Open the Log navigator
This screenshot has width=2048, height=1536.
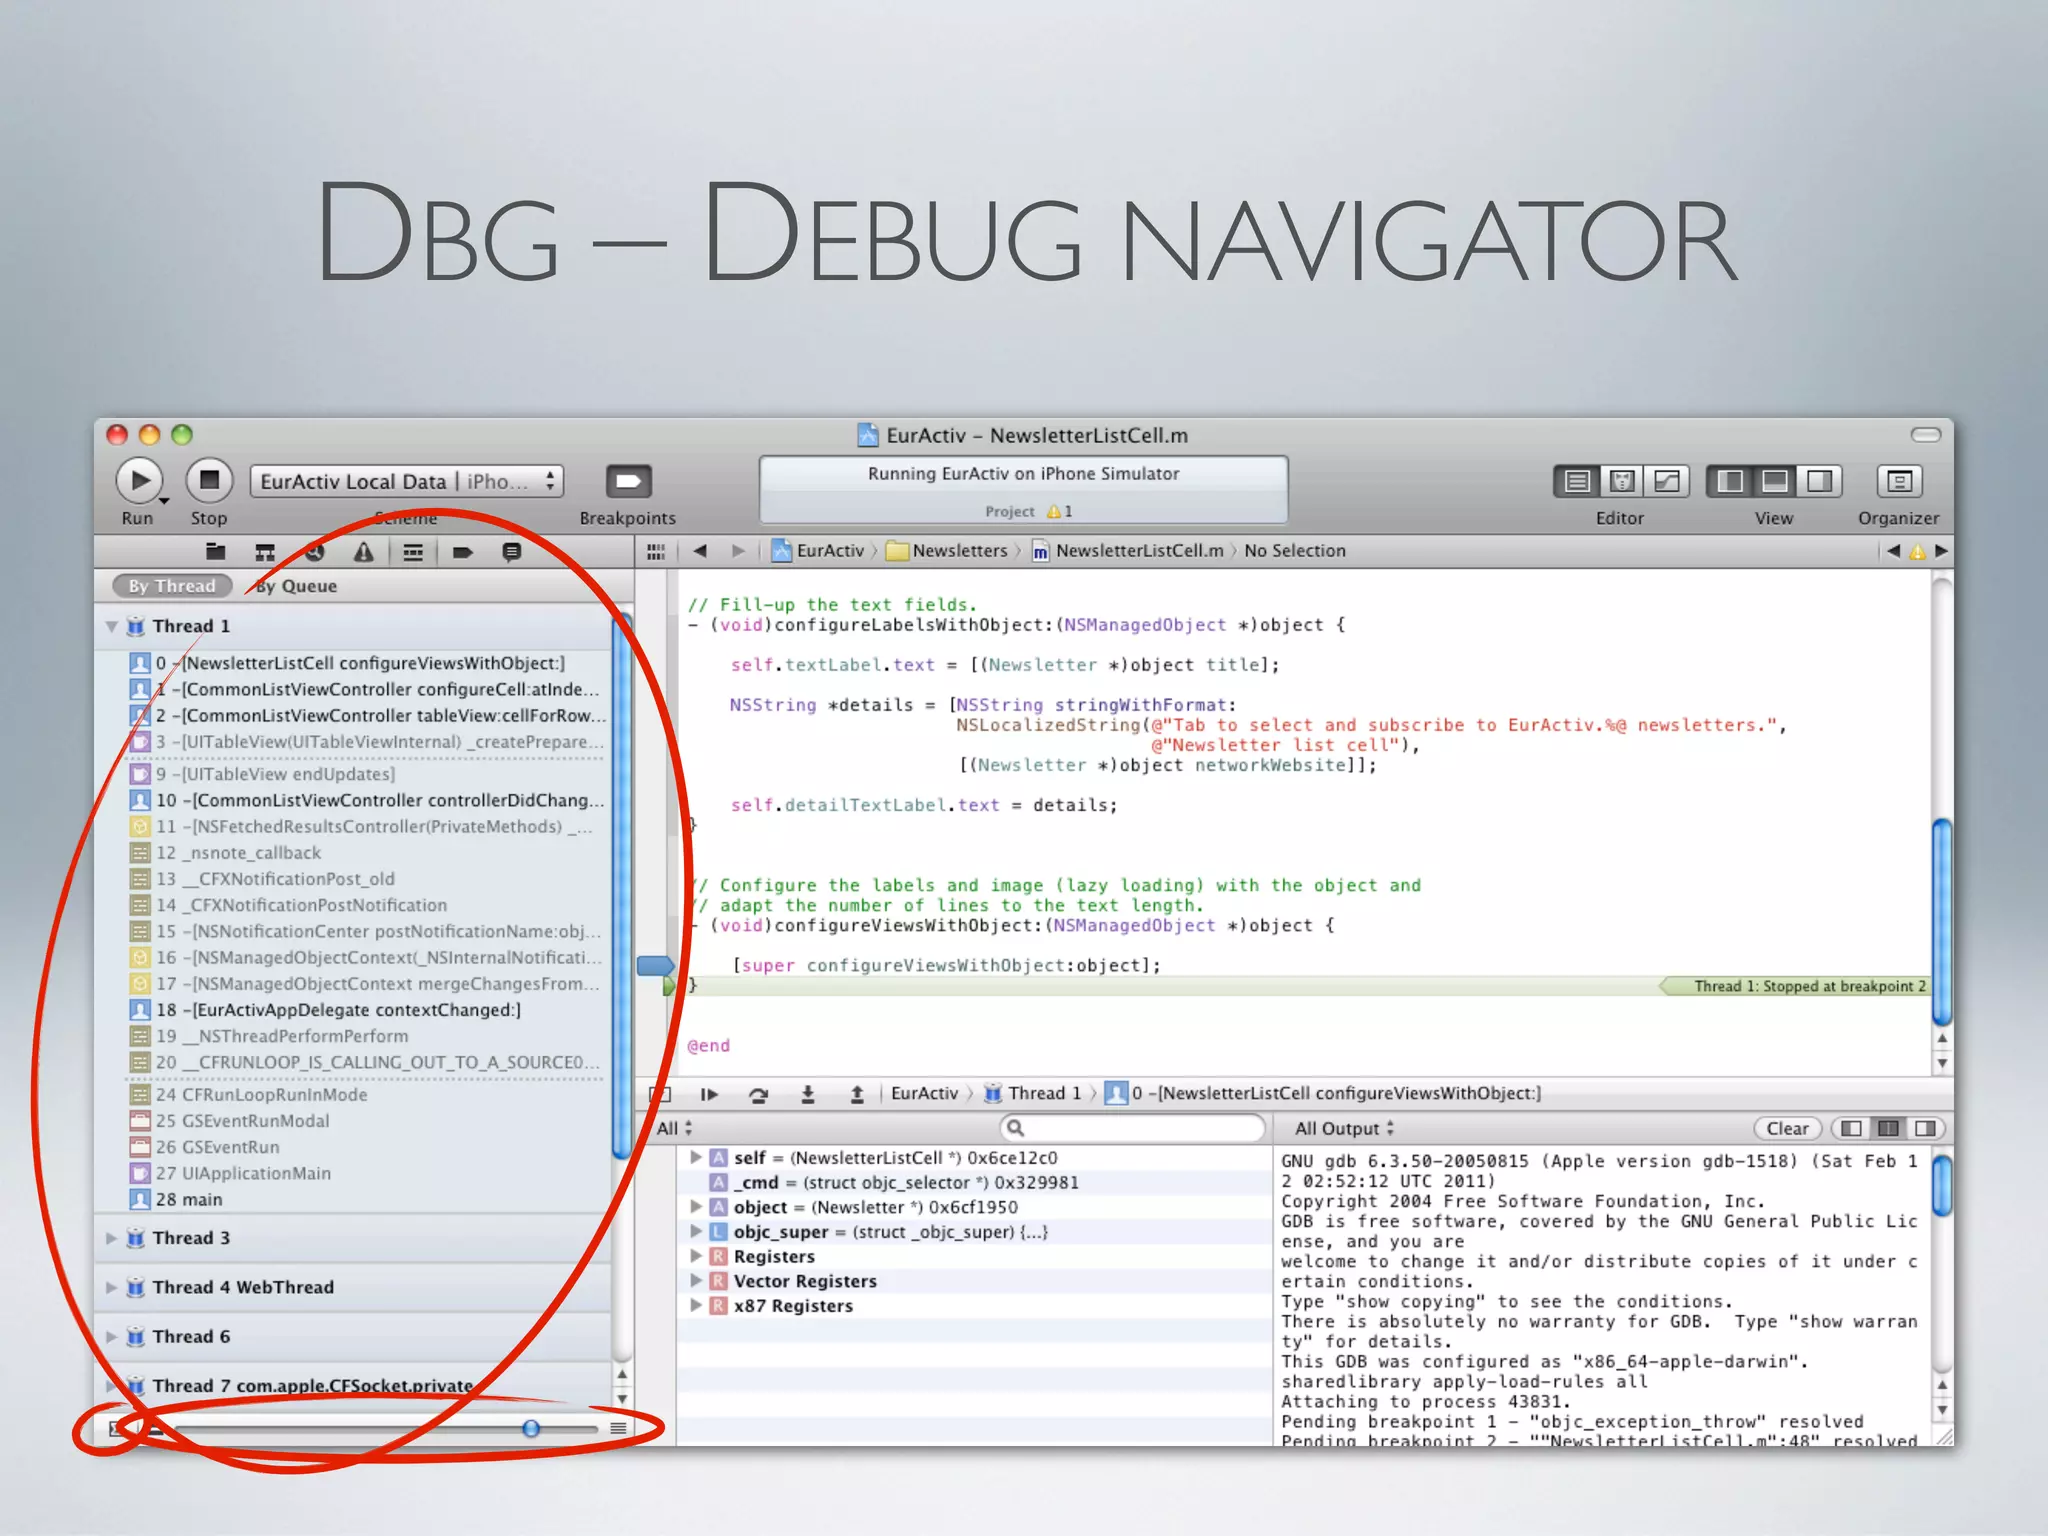point(511,552)
